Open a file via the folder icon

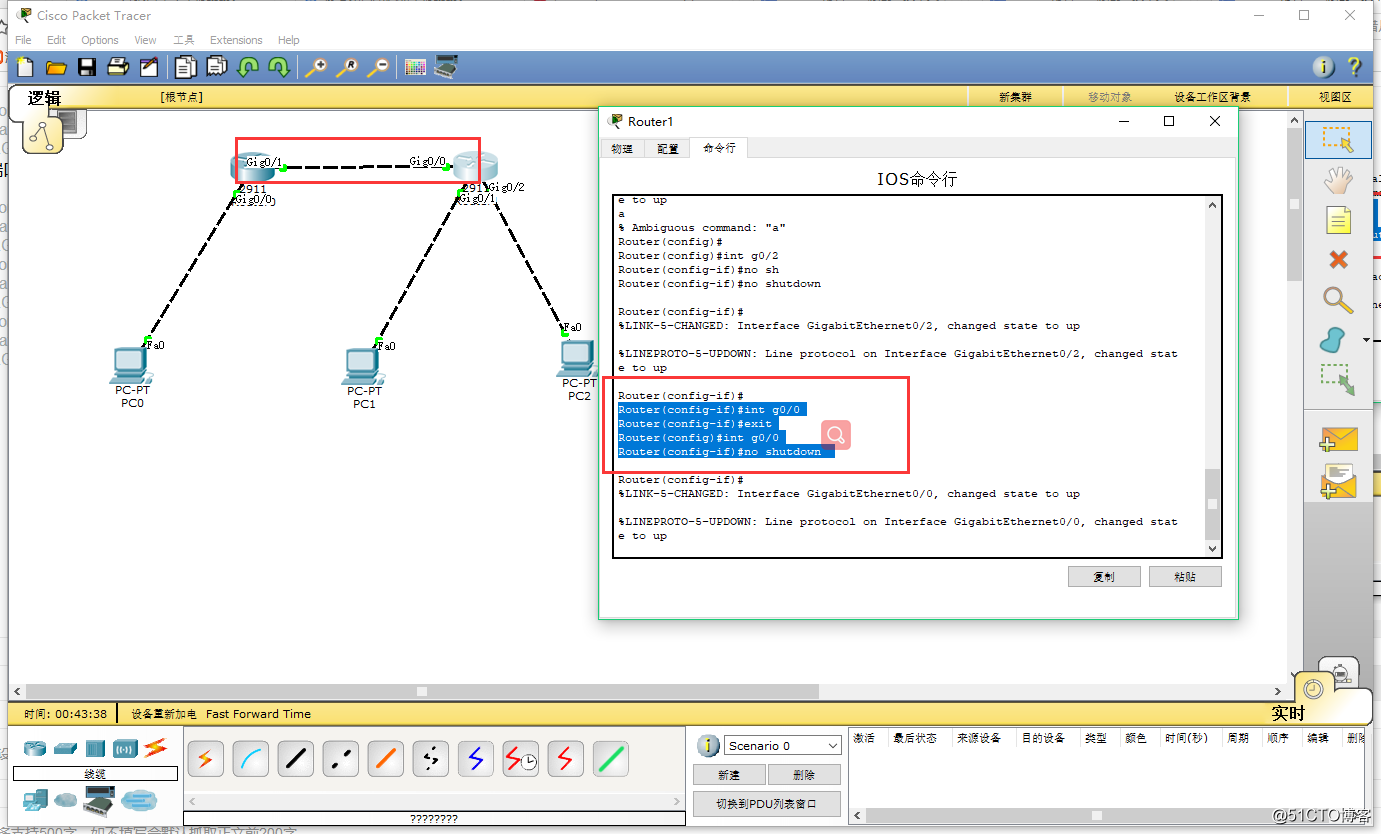pos(56,67)
